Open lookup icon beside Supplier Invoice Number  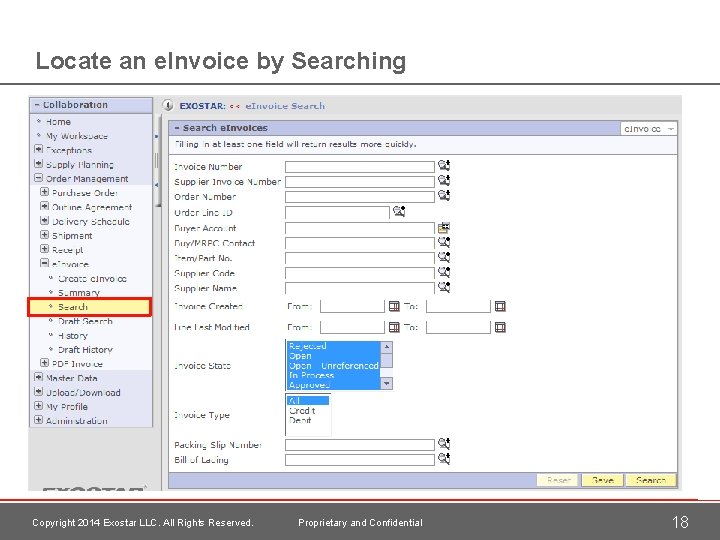(x=444, y=180)
